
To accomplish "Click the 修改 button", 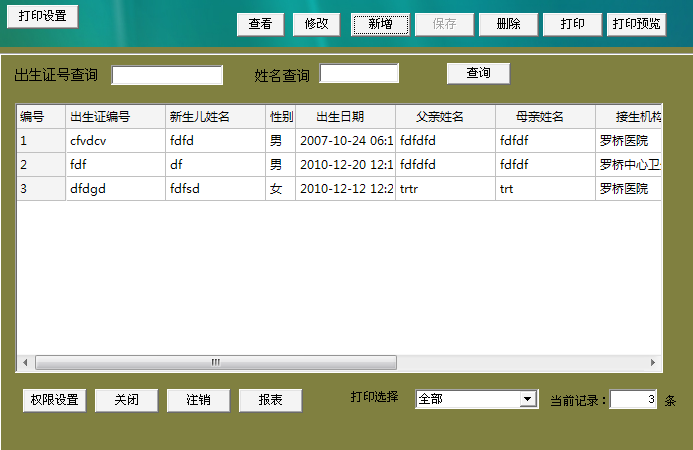I will [316, 24].
